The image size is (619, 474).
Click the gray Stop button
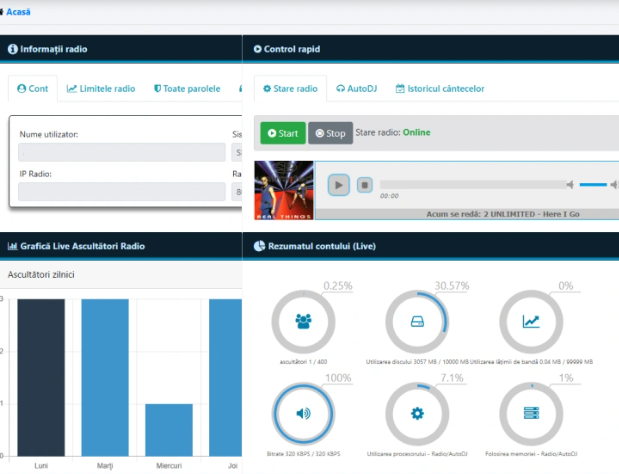pos(330,133)
